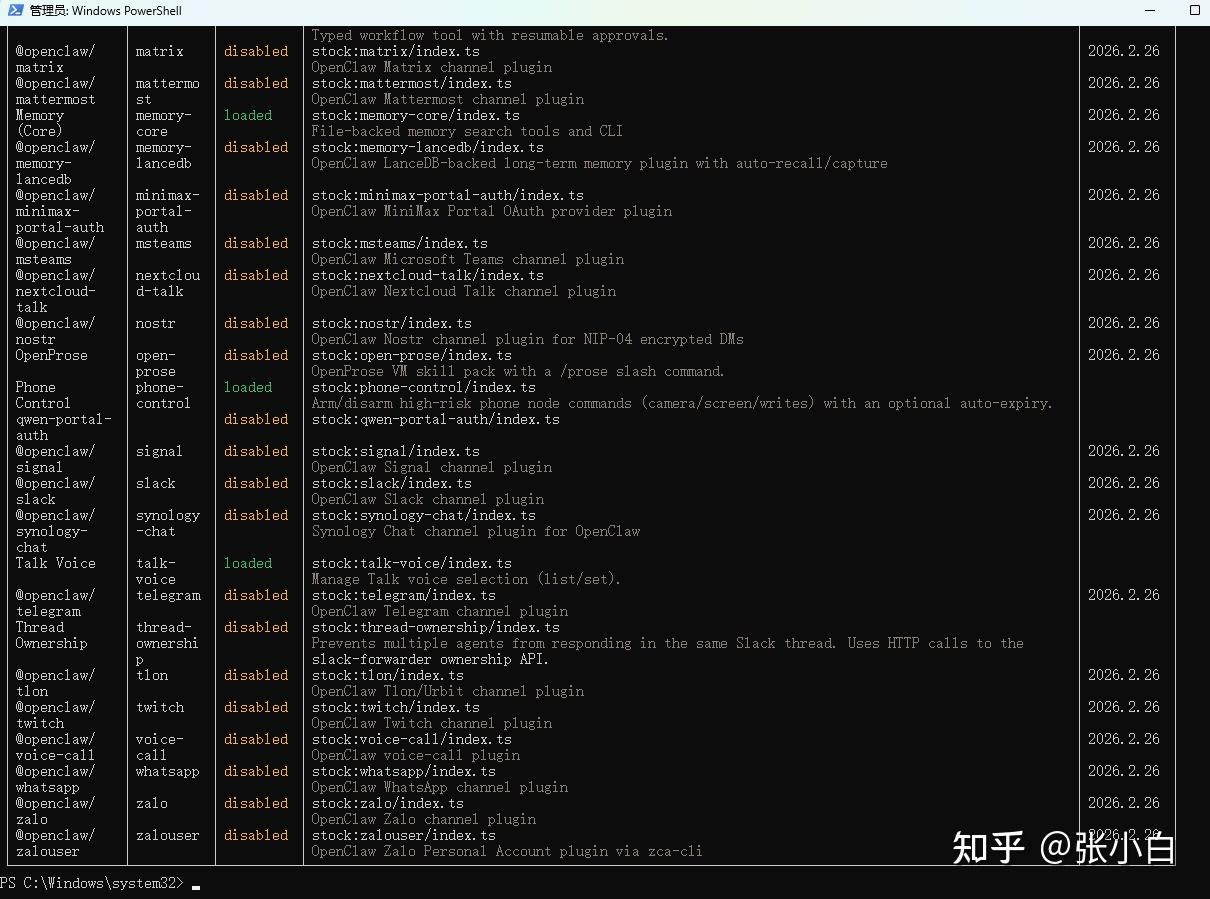Click 'stock:nostr/index.ts' source text

click(392, 323)
